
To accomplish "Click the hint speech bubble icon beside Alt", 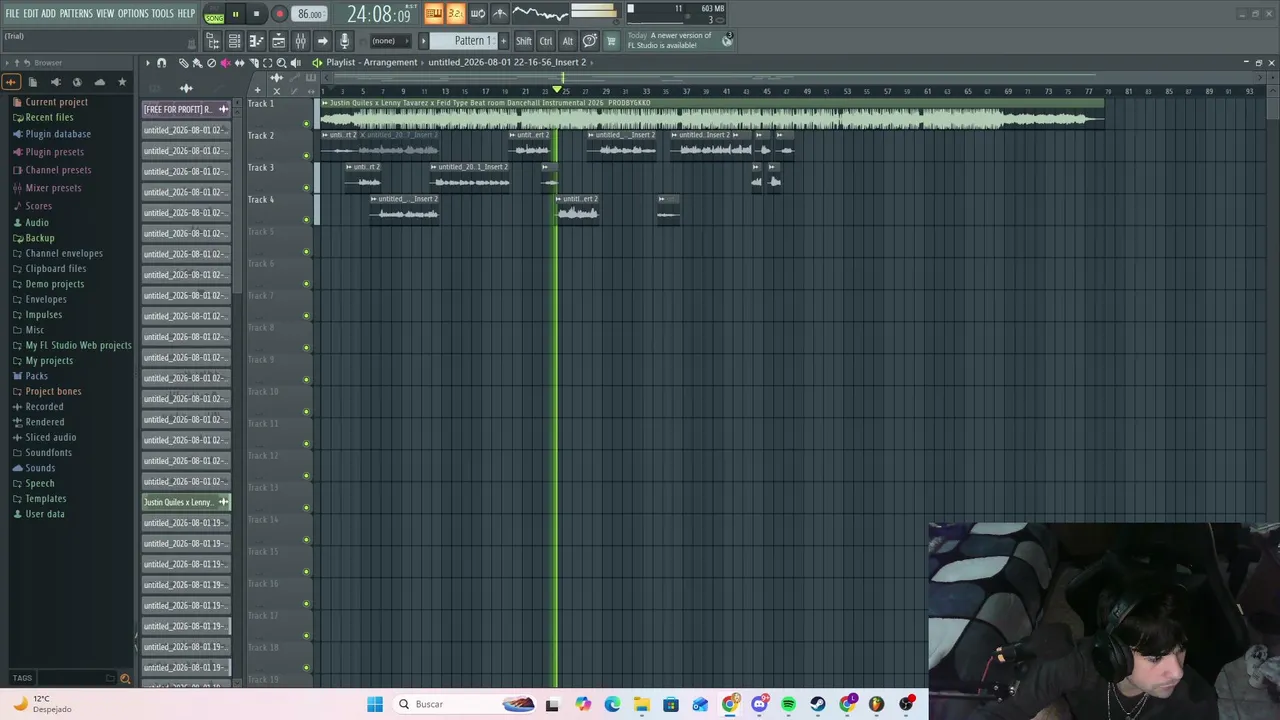I will pyautogui.click(x=590, y=41).
